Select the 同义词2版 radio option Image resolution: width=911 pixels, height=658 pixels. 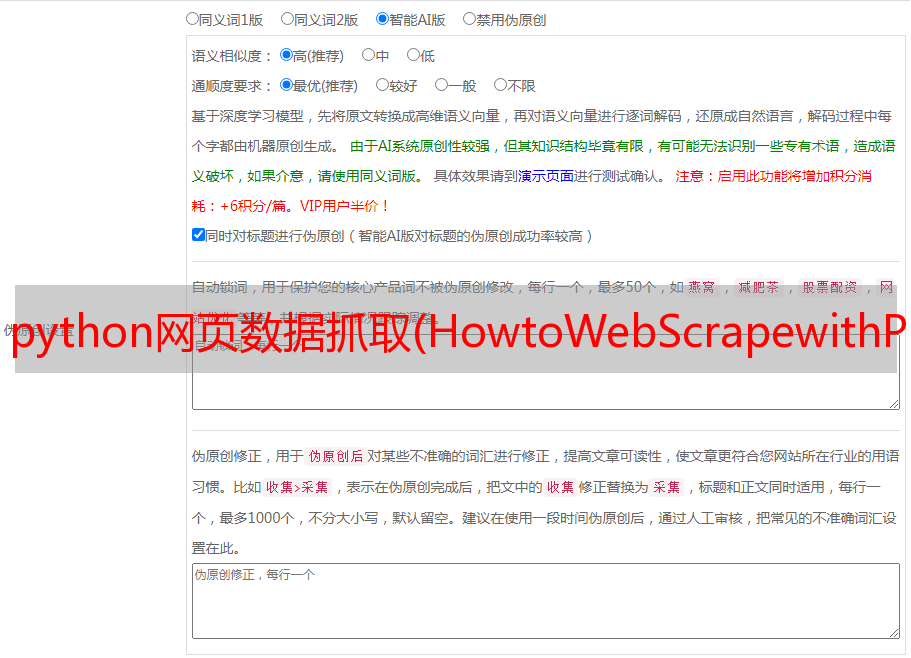tap(287, 19)
